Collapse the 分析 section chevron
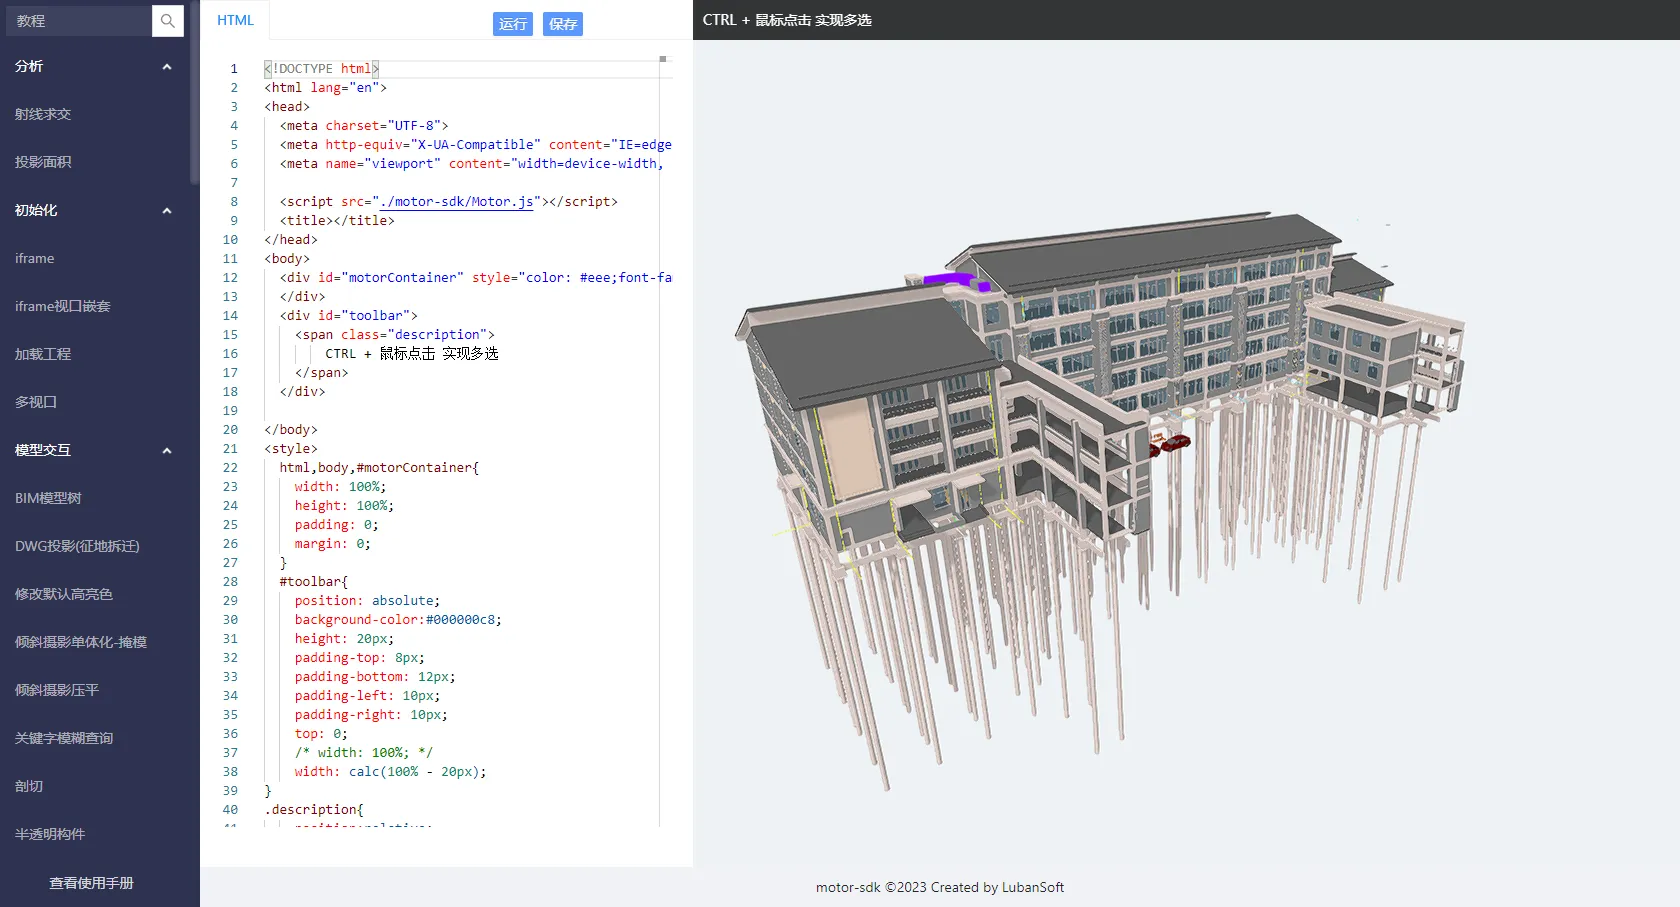 click(167, 67)
